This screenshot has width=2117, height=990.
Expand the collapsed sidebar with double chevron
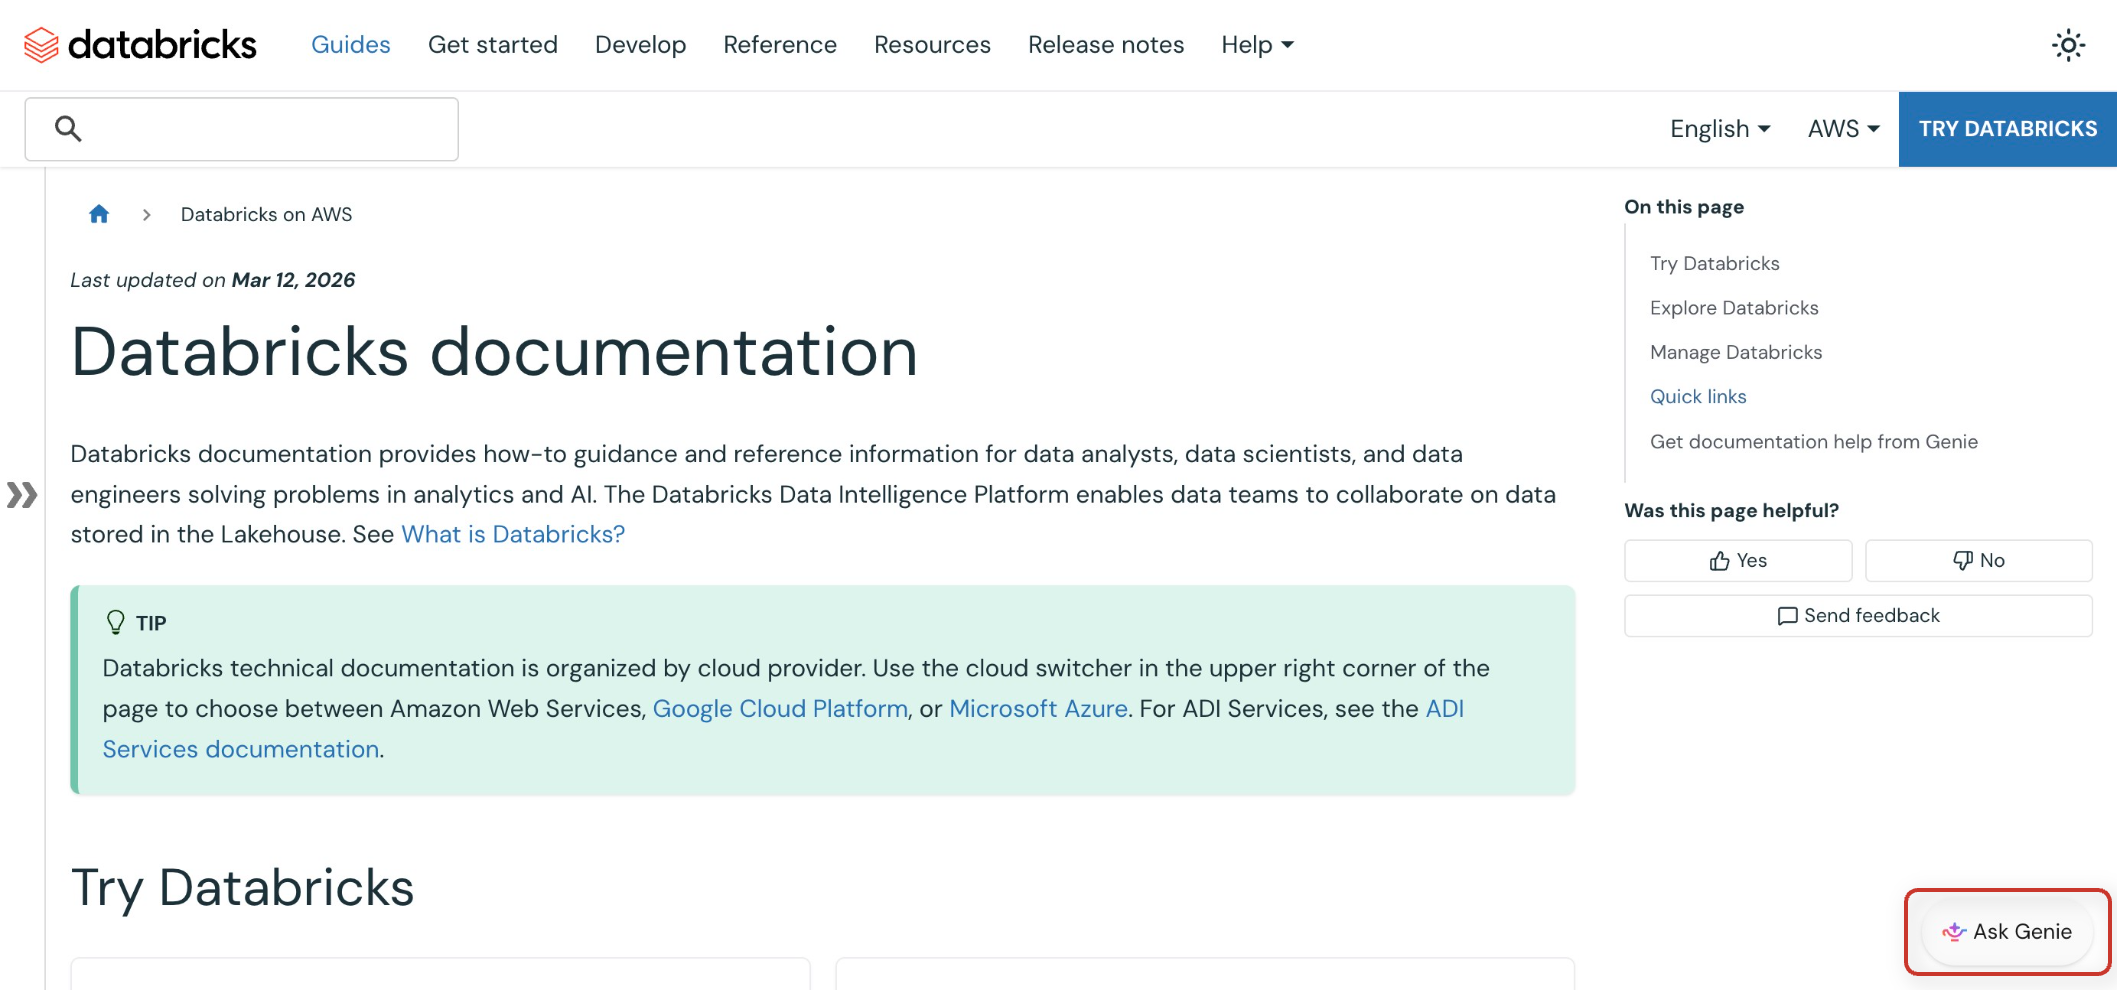21,495
